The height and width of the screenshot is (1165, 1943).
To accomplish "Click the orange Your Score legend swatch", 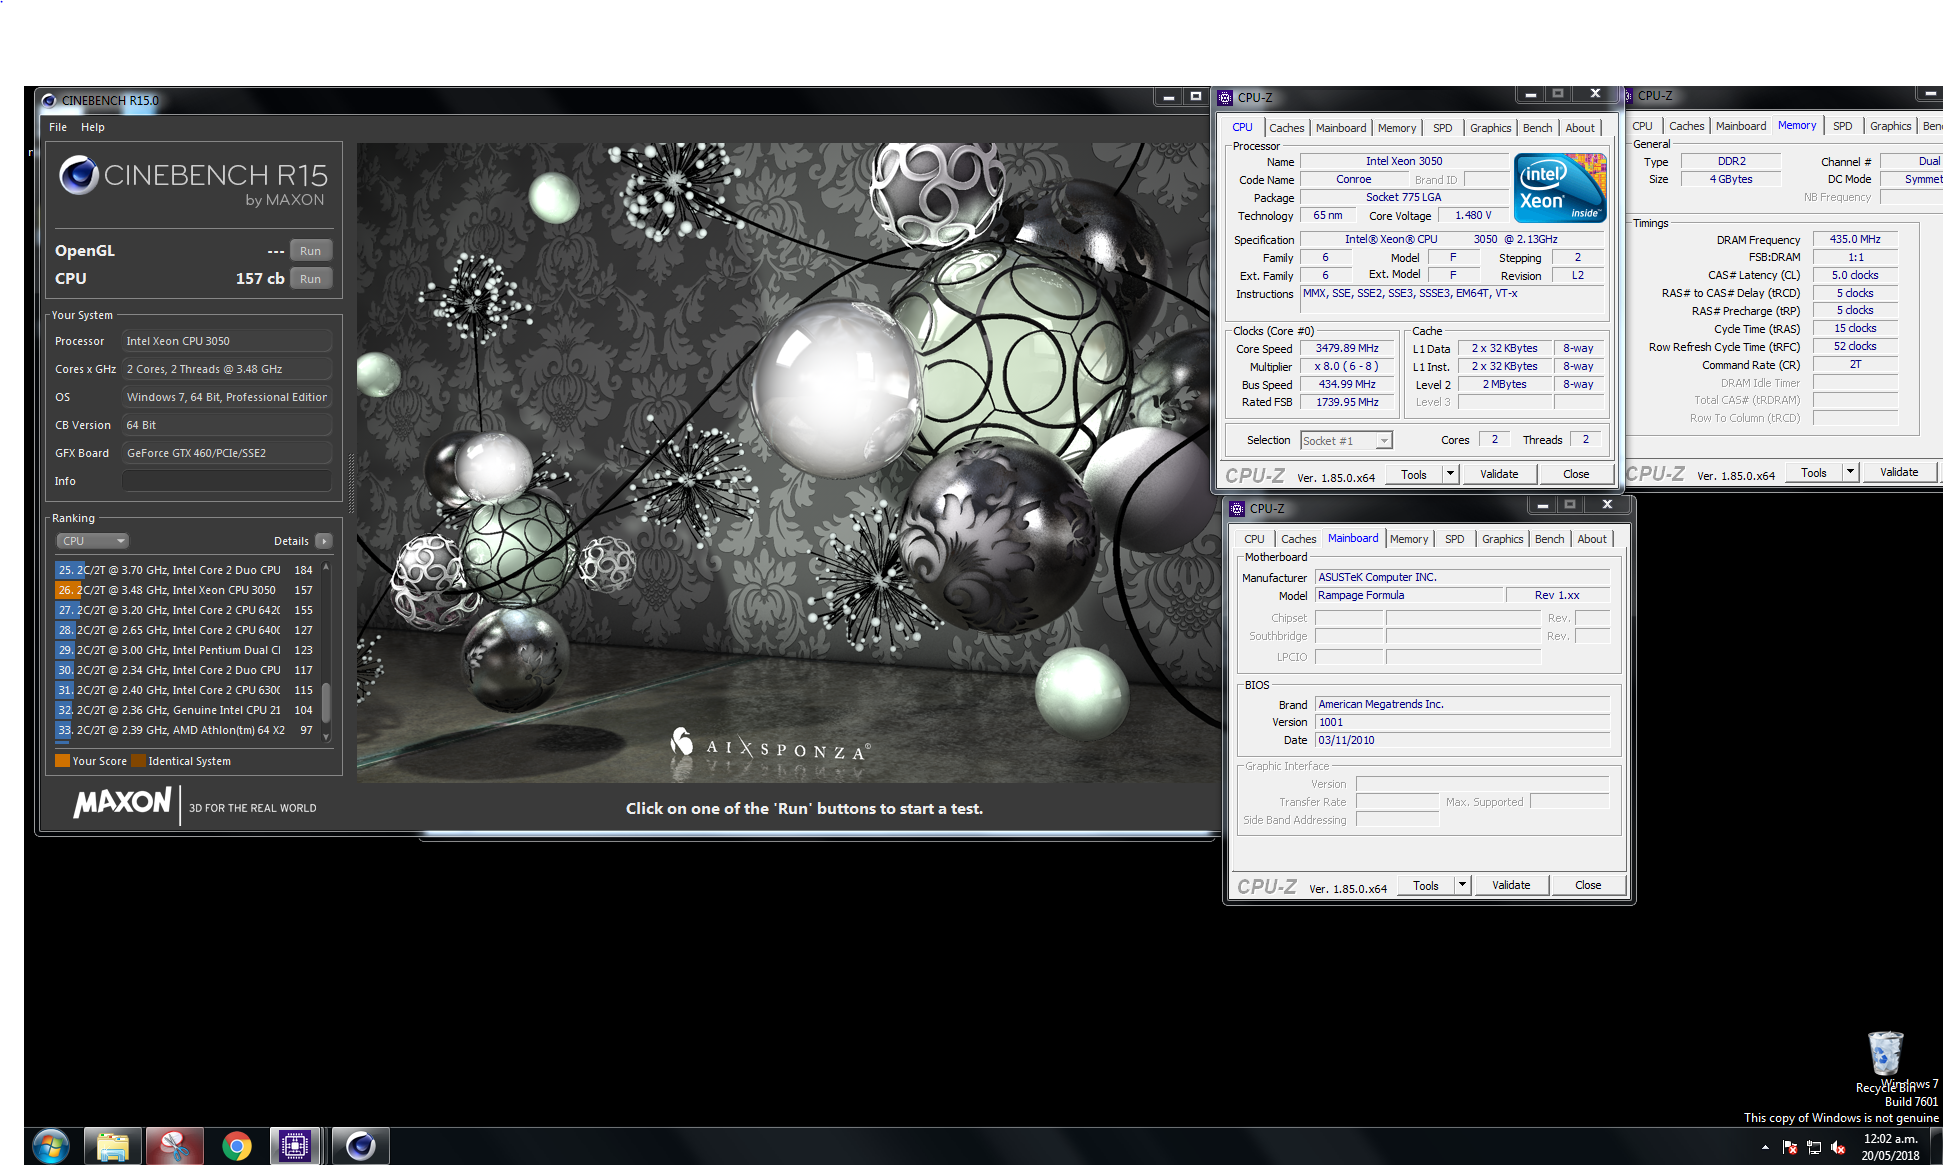I will 62,761.
